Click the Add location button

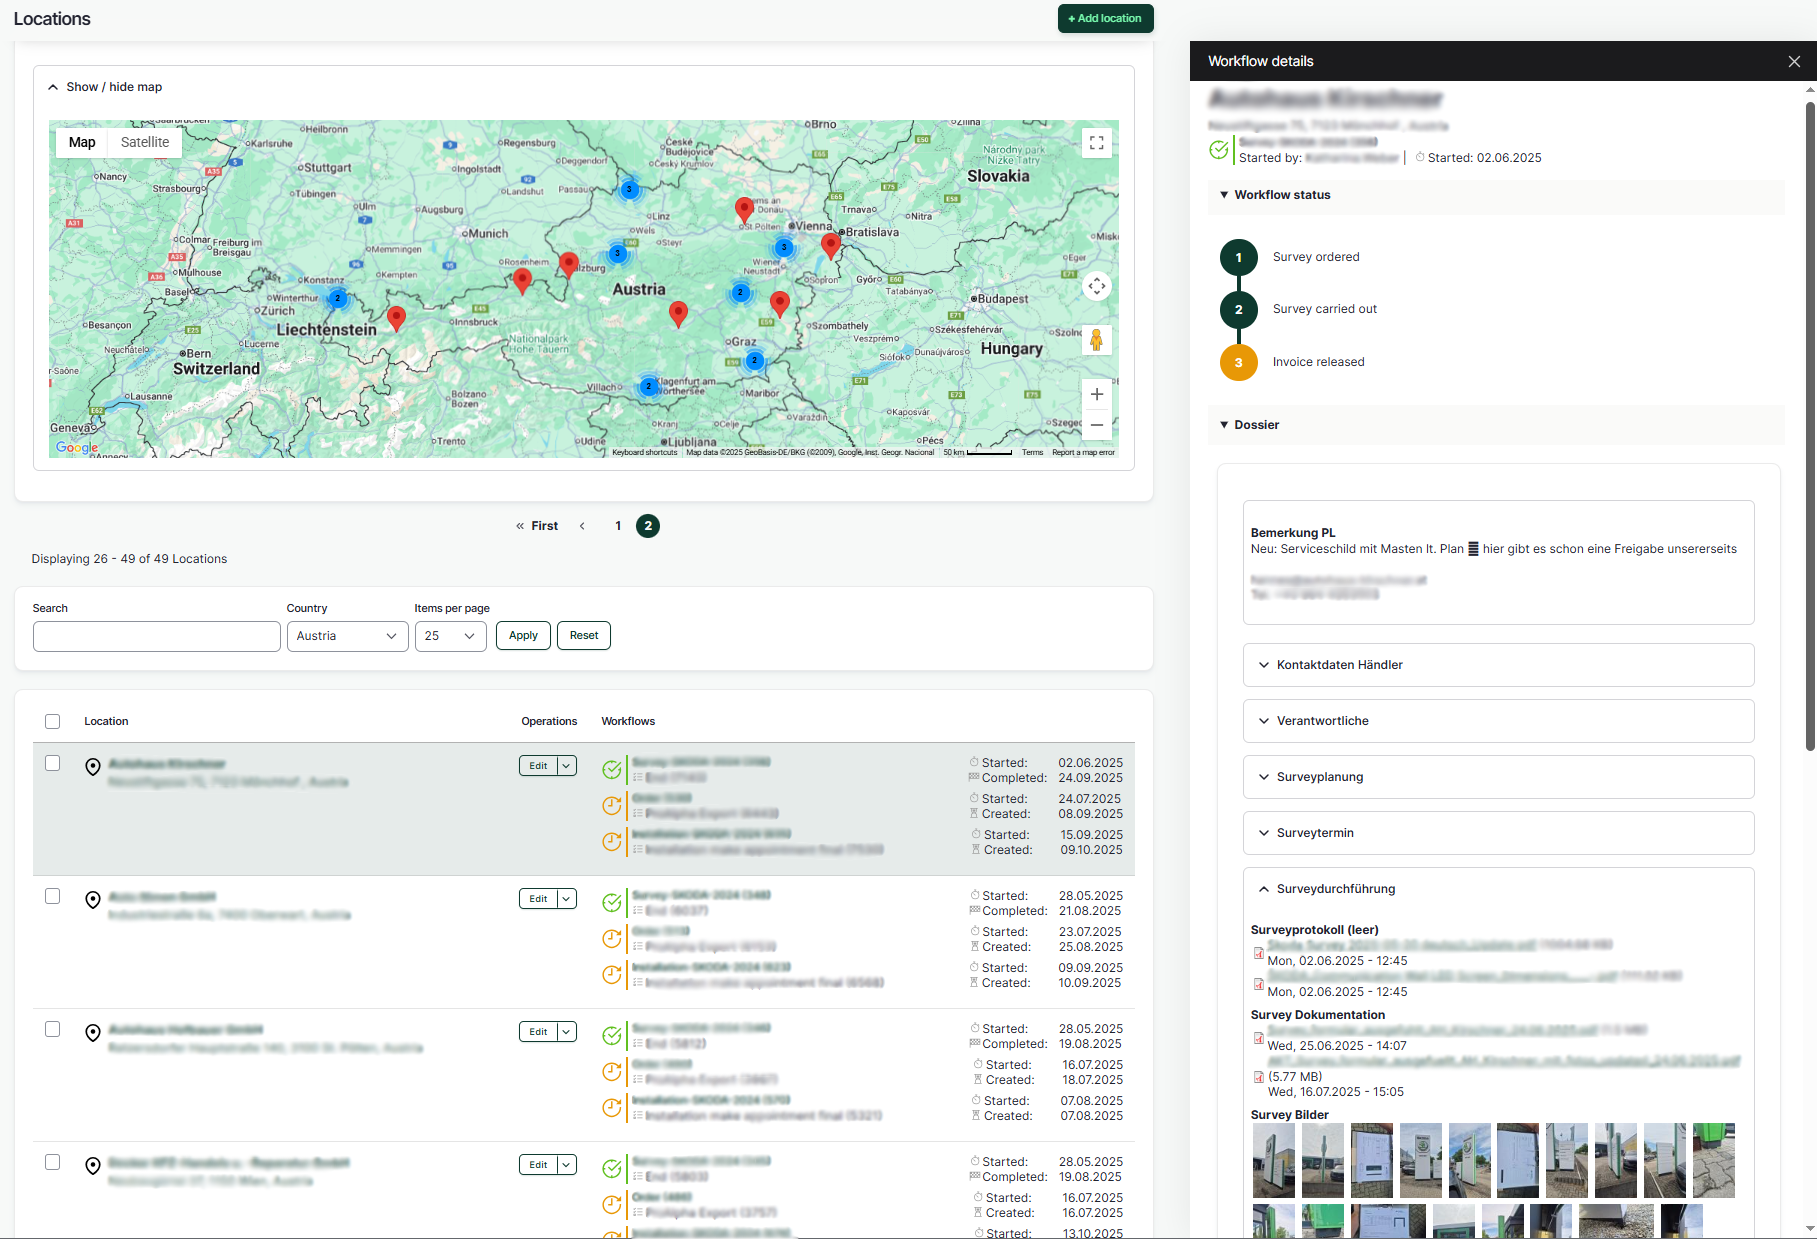(x=1105, y=18)
